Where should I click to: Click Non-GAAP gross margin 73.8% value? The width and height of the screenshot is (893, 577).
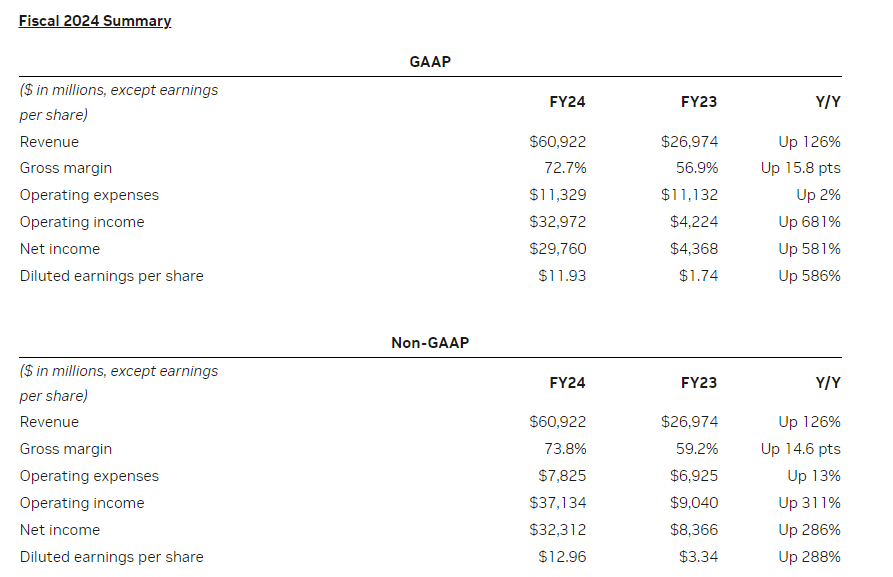pyautogui.click(x=563, y=449)
